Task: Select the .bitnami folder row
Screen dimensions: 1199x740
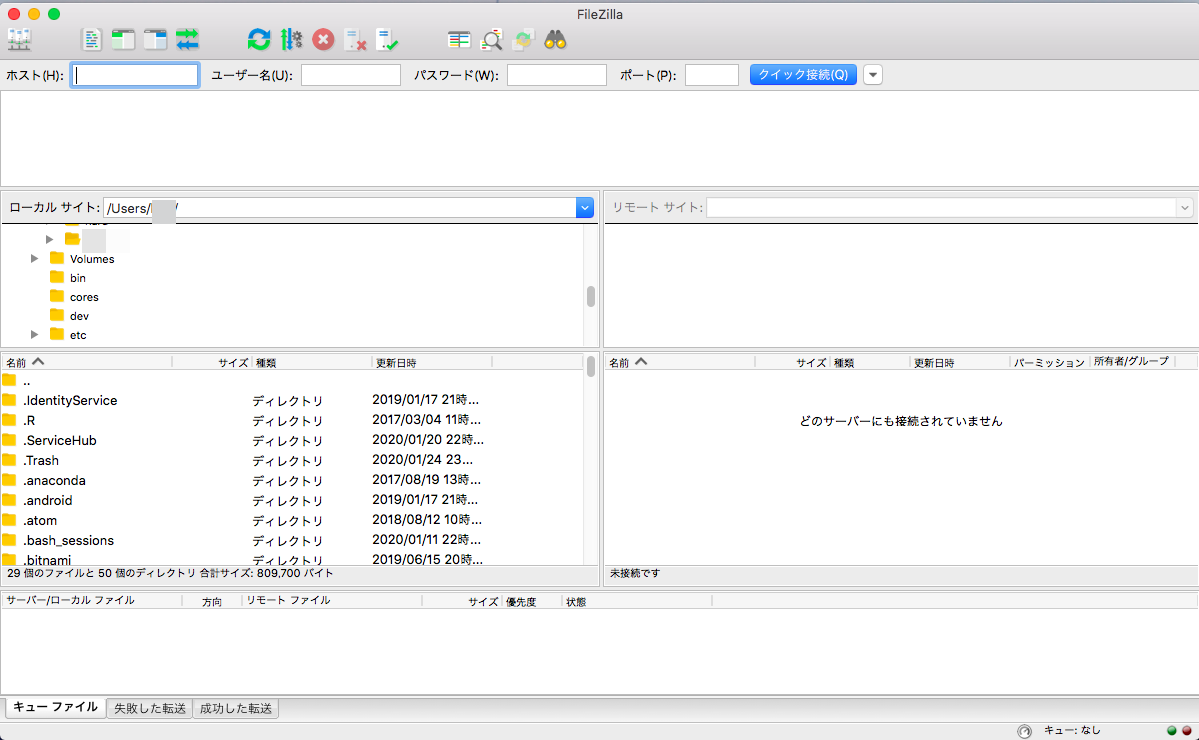Action: tap(292, 559)
